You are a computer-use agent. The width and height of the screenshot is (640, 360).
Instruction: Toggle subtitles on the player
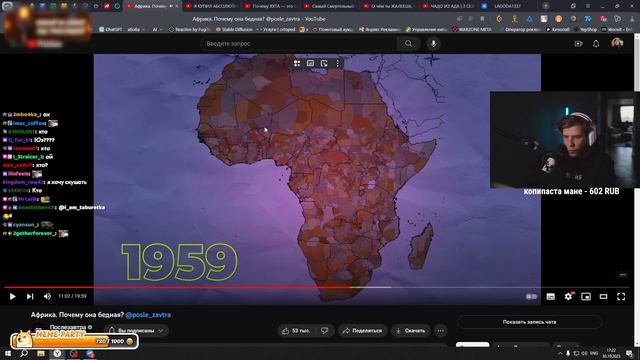click(551, 297)
